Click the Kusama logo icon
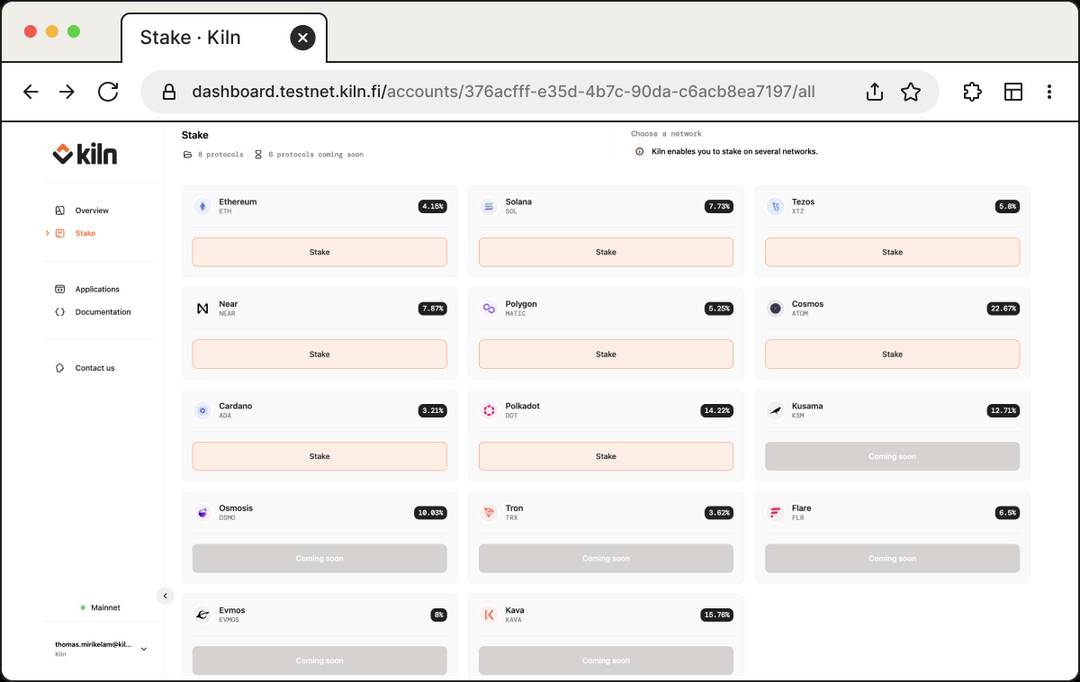This screenshot has width=1080, height=682. coord(776,410)
